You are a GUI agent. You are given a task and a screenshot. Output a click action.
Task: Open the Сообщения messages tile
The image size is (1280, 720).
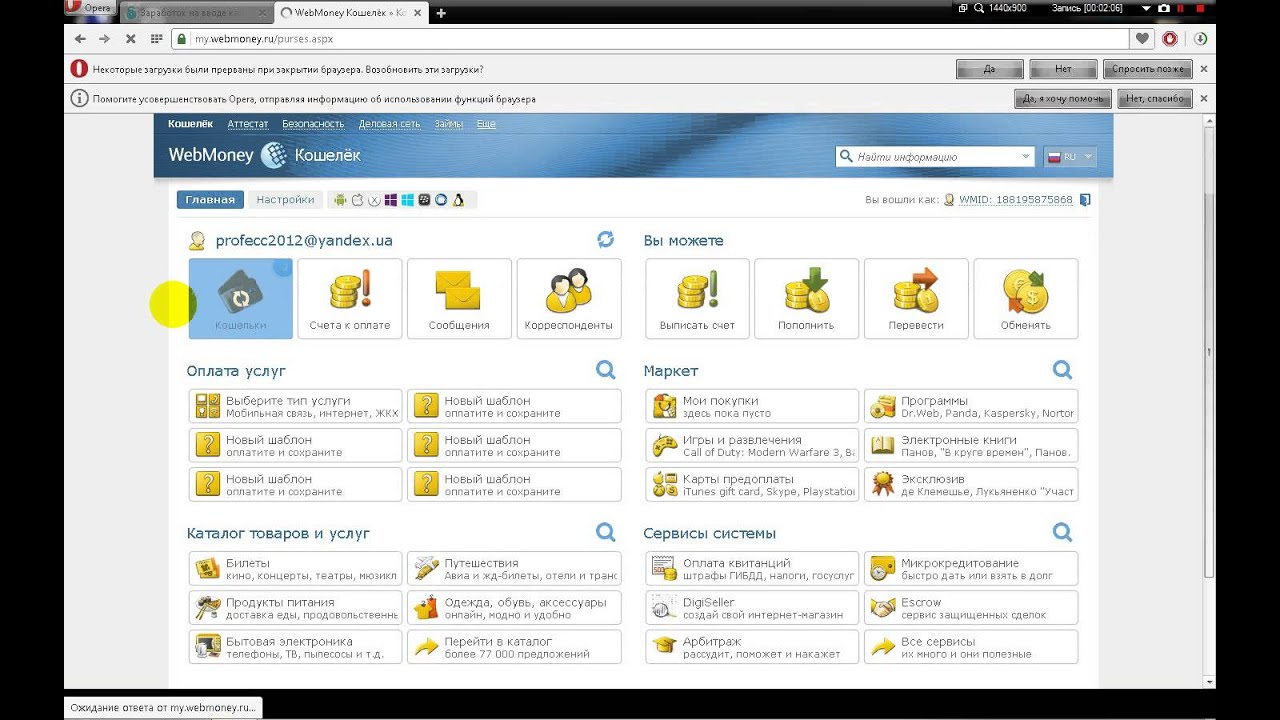tap(459, 298)
